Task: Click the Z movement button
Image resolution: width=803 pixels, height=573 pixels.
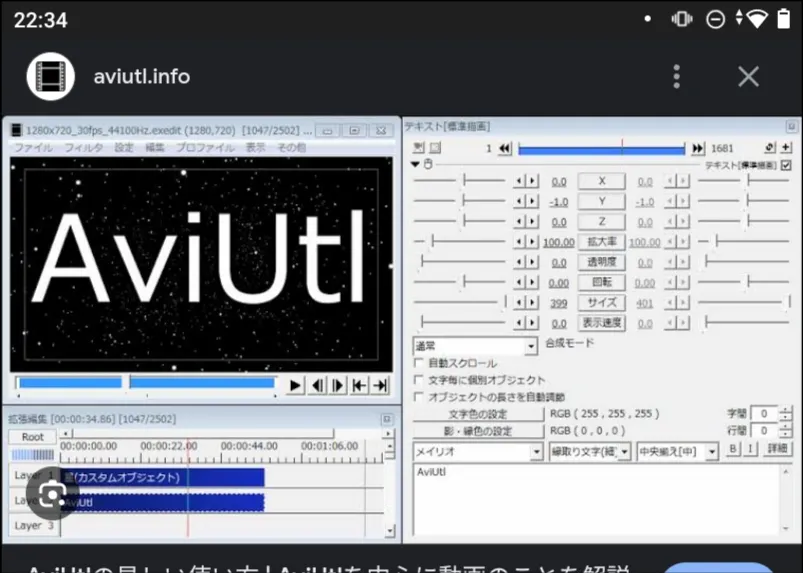Action: 602,222
